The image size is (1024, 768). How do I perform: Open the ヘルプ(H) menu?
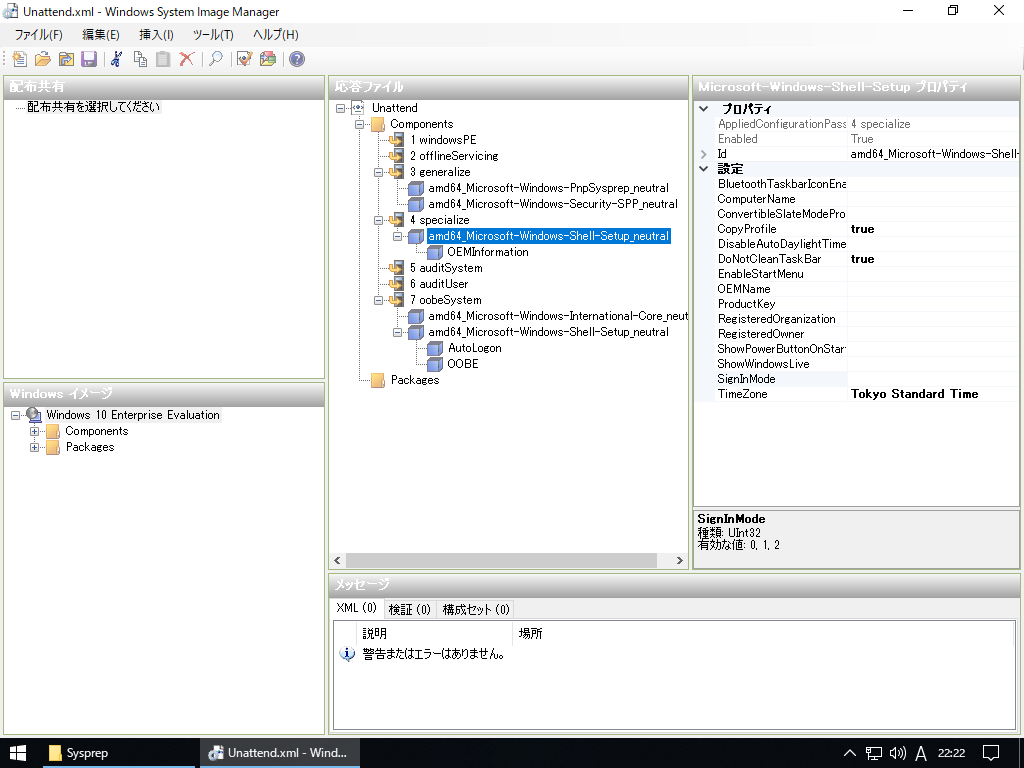(276, 35)
